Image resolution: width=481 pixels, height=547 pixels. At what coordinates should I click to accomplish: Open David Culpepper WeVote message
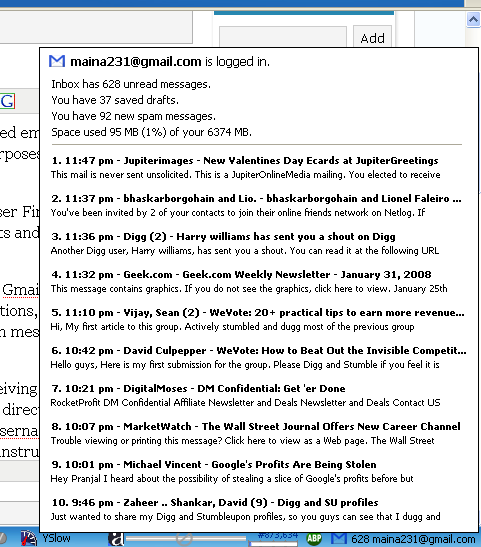tap(258, 351)
